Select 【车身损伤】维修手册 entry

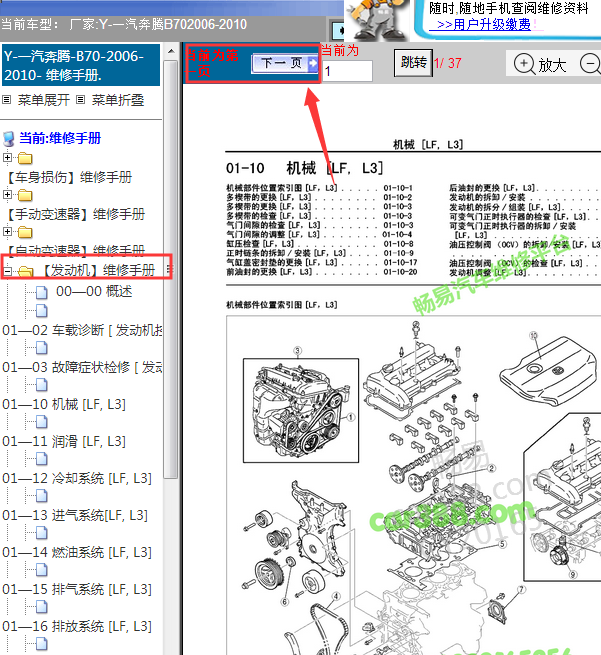pyautogui.click(x=69, y=177)
